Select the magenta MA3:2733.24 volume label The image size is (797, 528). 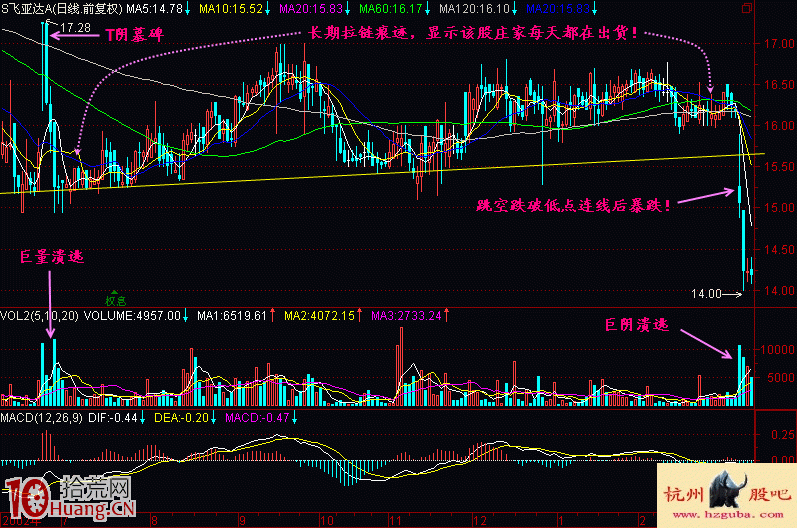pos(406,316)
